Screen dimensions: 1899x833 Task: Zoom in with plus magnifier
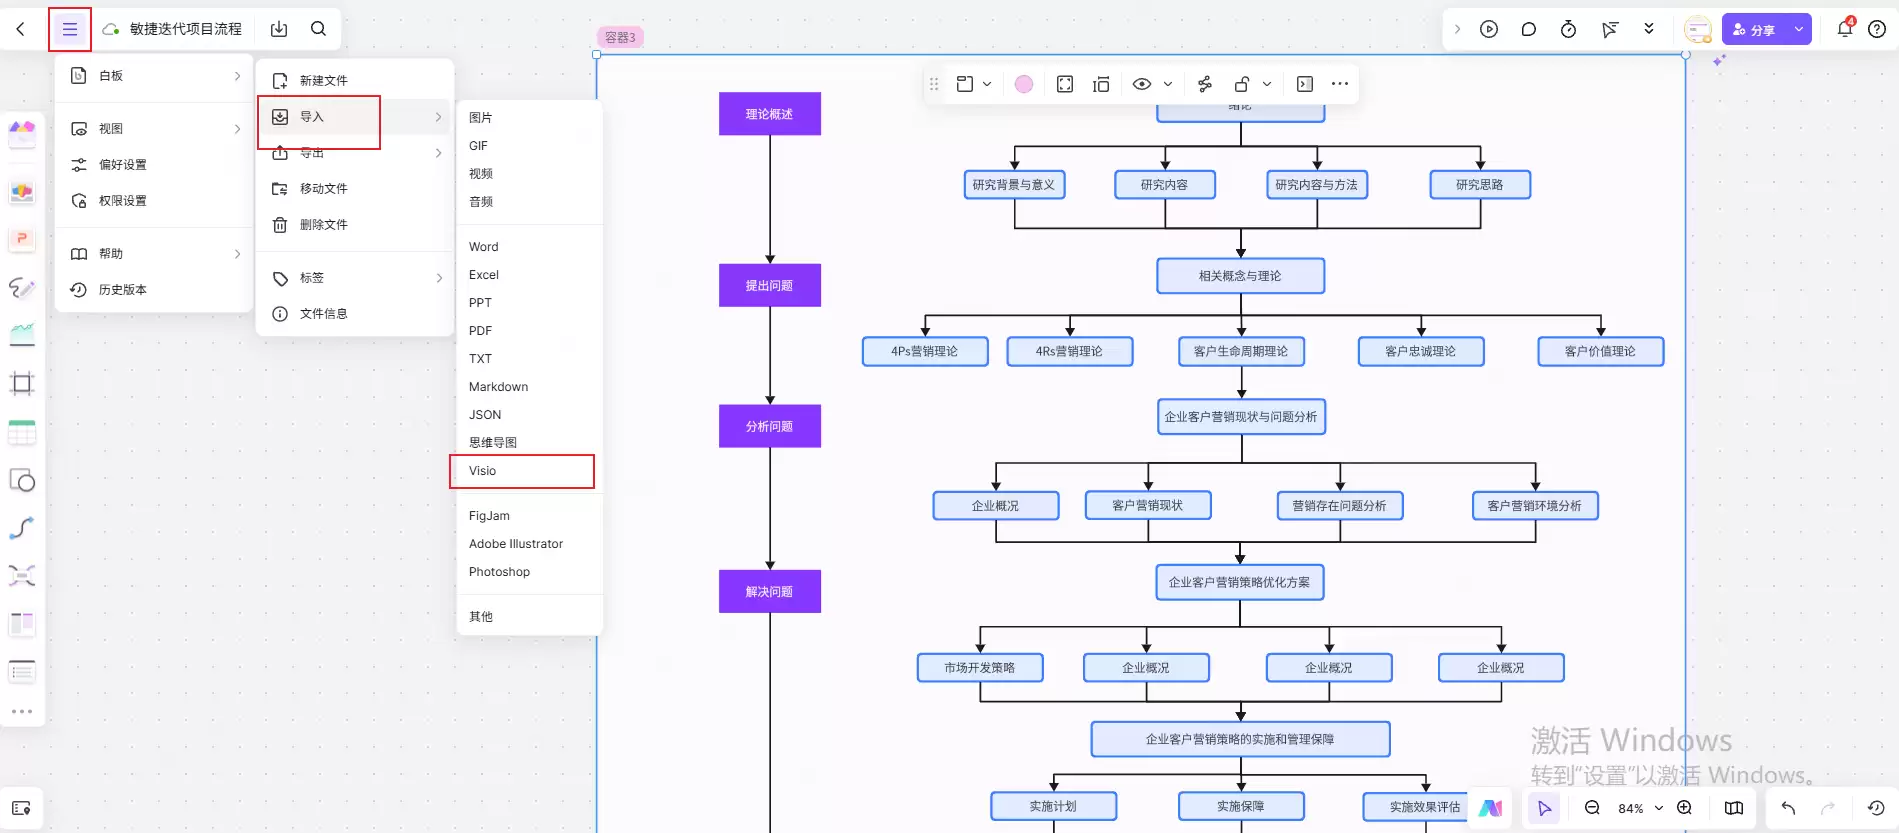(x=1684, y=808)
